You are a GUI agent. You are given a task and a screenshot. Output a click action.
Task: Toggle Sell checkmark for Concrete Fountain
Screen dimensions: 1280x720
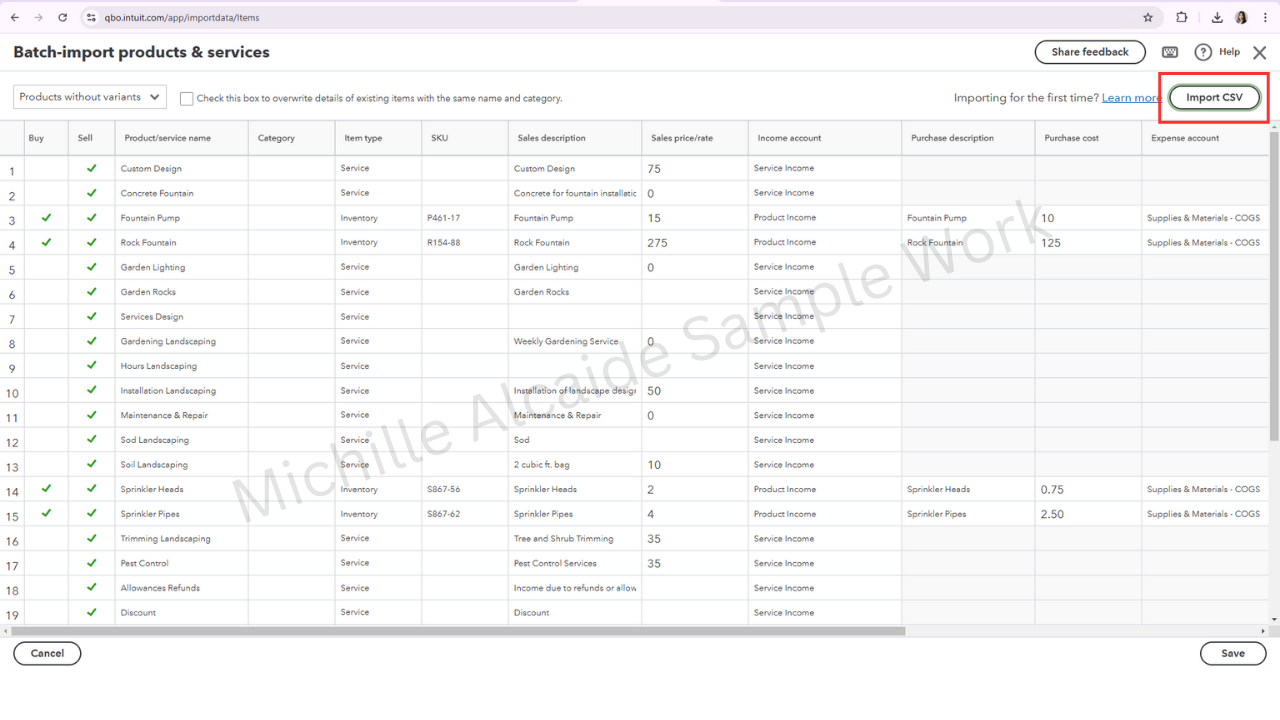[92, 193]
